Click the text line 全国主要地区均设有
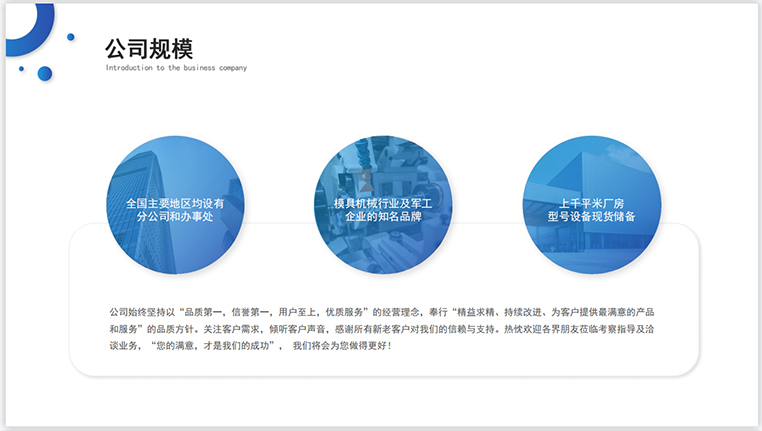 click(175, 203)
